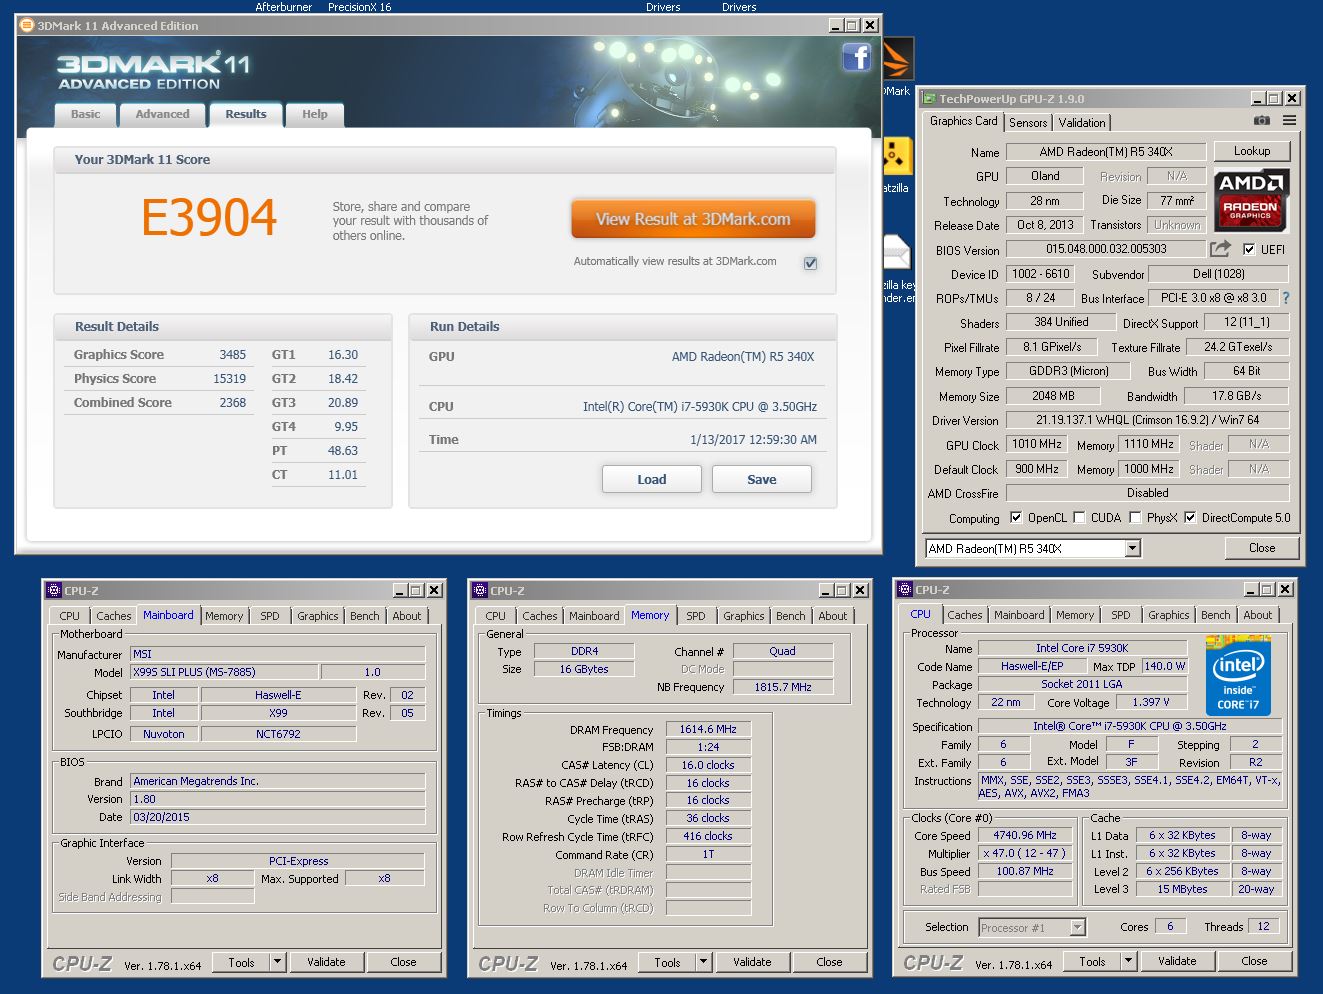Screen dimensions: 1323x994
Task: Click CAS# Latency value 16.0 clocks
Action: [708, 765]
